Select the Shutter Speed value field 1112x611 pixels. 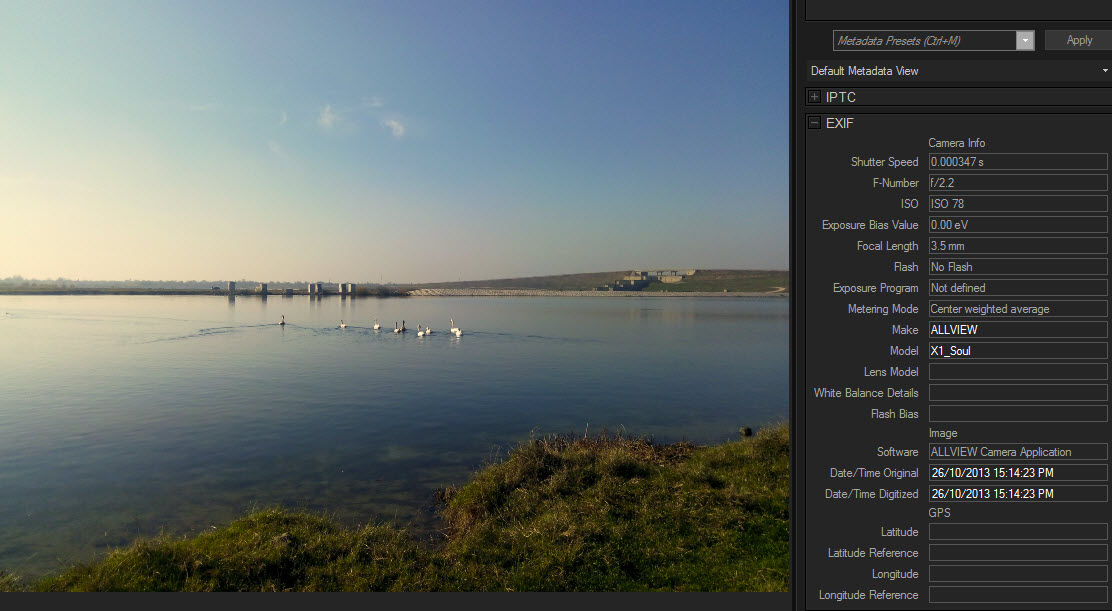1018,162
